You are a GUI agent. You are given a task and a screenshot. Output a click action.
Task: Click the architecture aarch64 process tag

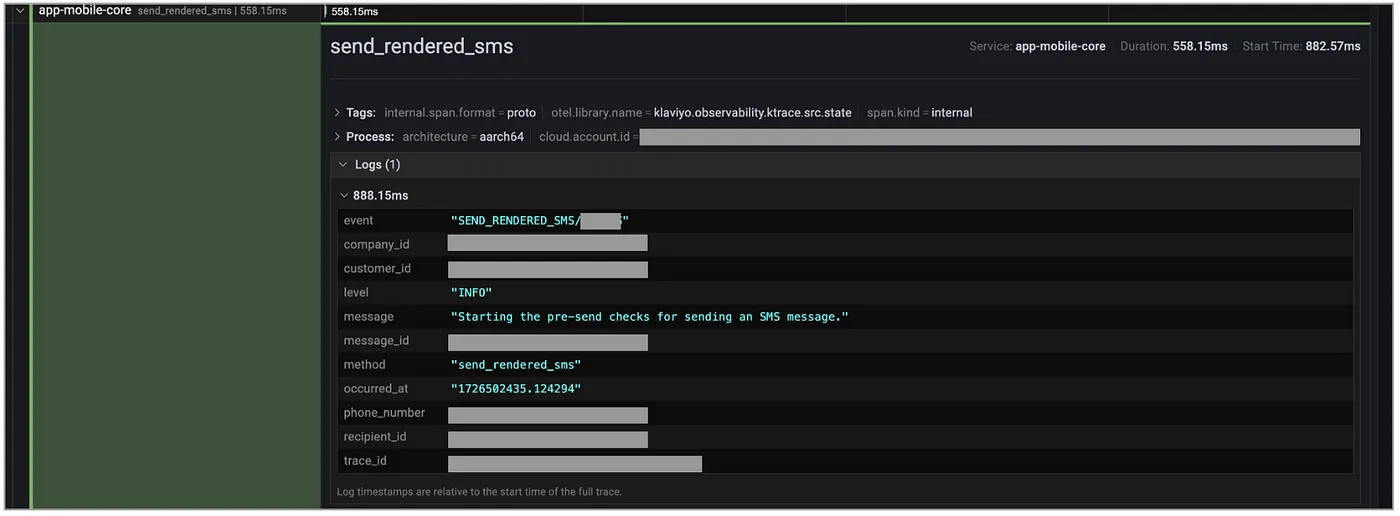[x=463, y=137]
